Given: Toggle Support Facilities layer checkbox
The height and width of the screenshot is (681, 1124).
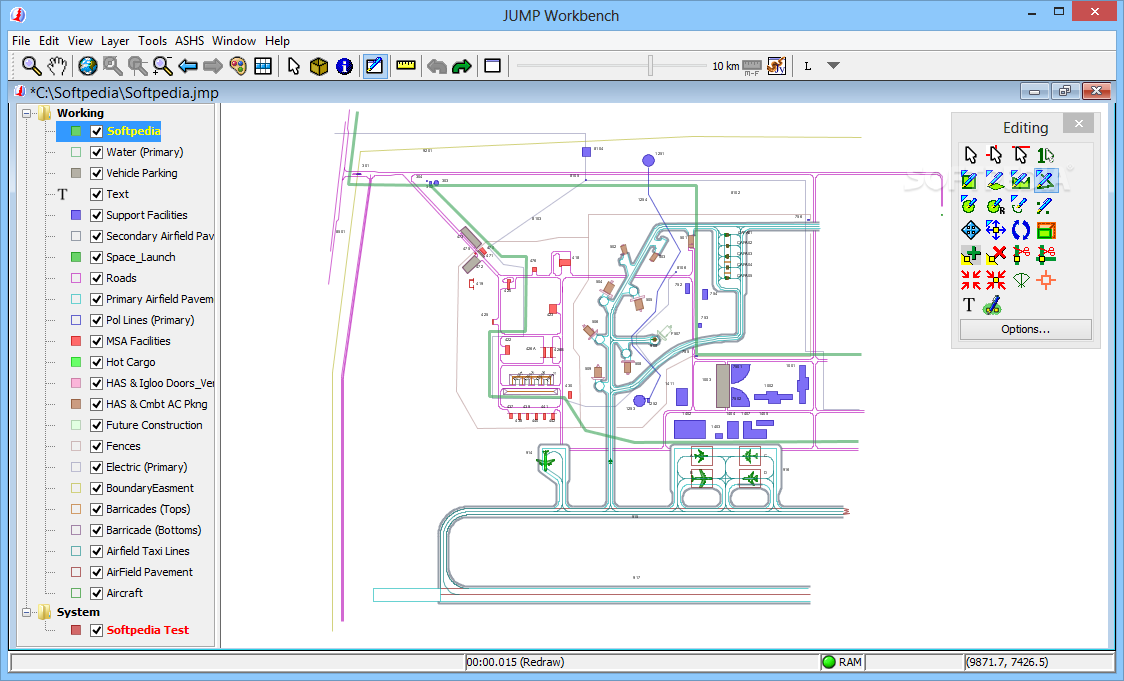Looking at the screenshot, I should tap(97, 215).
